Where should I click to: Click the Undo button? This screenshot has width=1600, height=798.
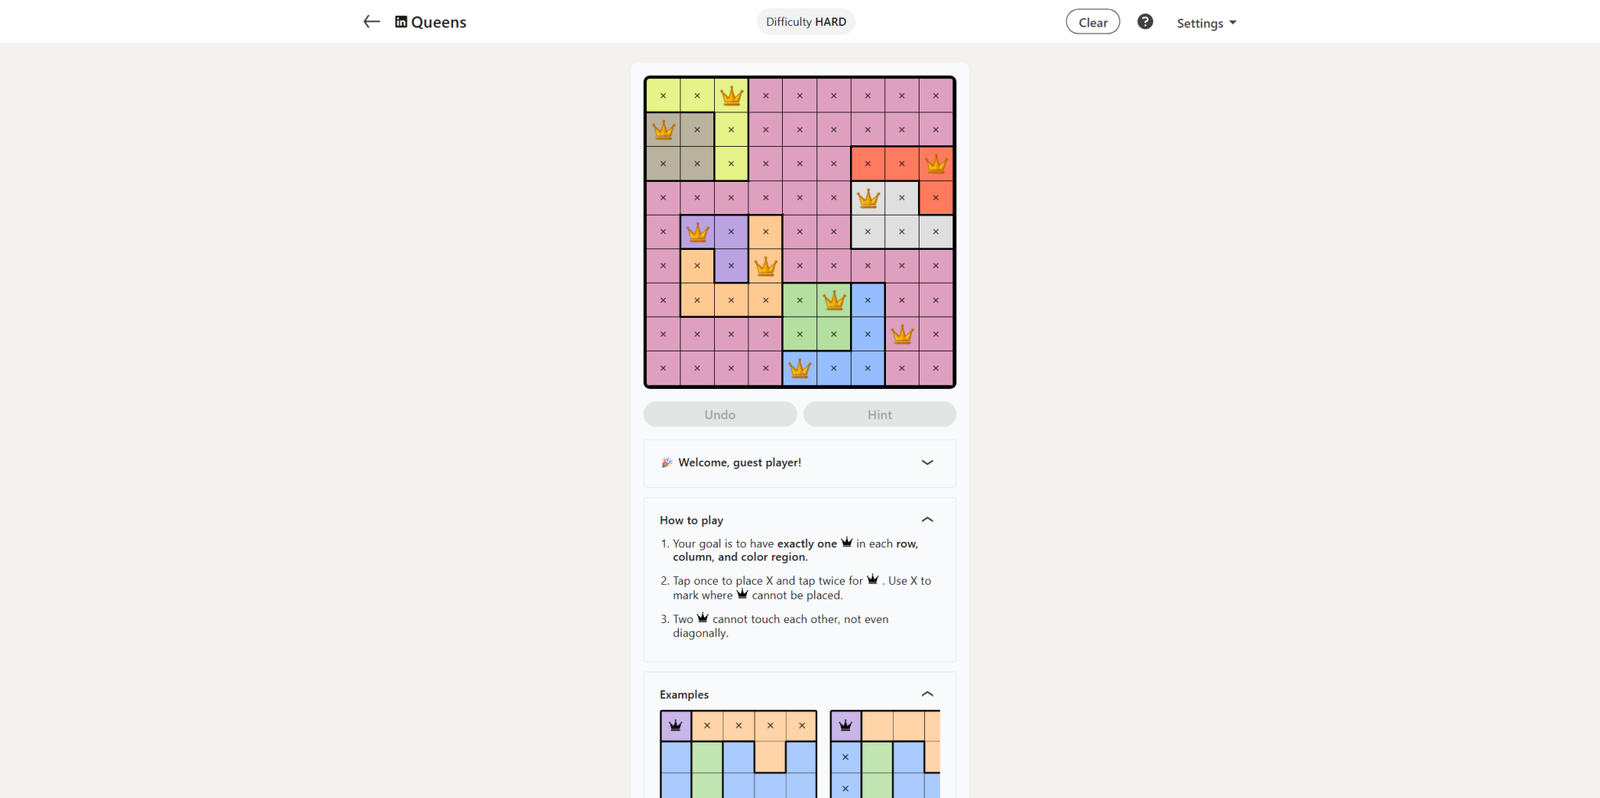pyautogui.click(x=720, y=414)
